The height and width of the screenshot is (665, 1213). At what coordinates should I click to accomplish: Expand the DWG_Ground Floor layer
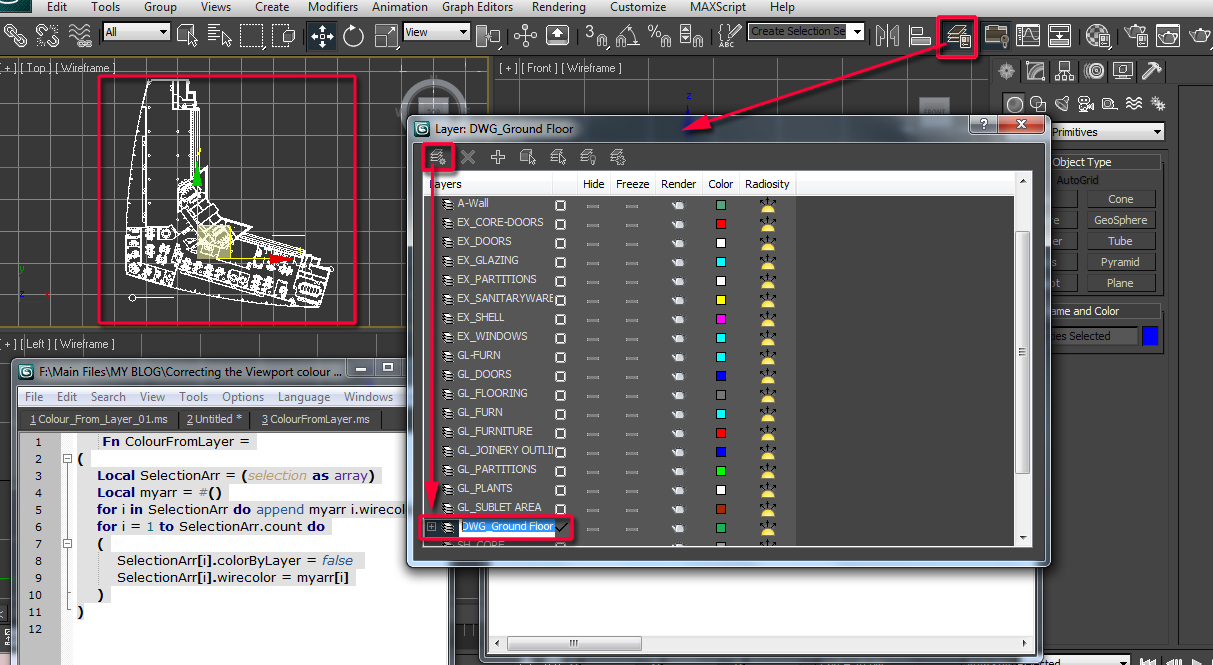[431, 527]
